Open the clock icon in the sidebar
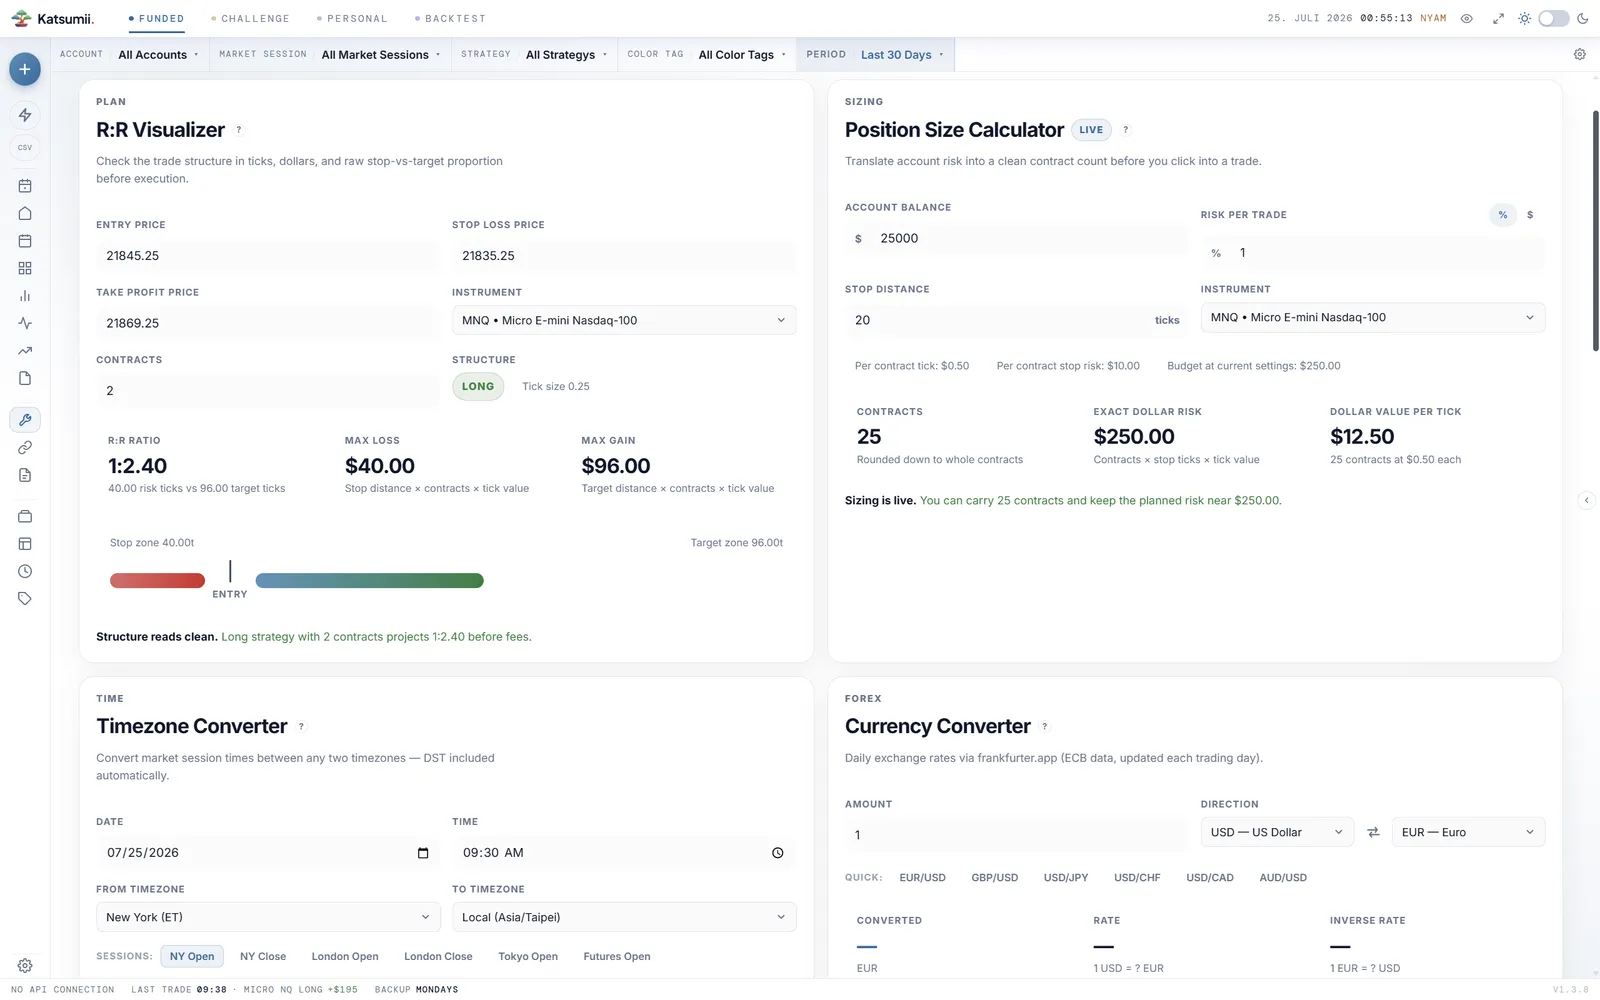 pyautogui.click(x=25, y=571)
